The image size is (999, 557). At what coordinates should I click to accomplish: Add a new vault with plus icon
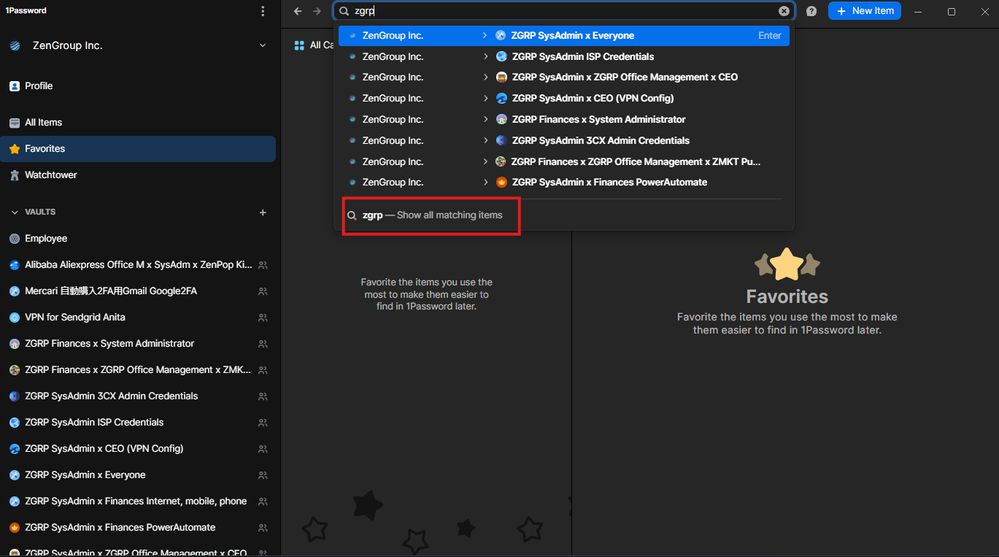(x=262, y=212)
